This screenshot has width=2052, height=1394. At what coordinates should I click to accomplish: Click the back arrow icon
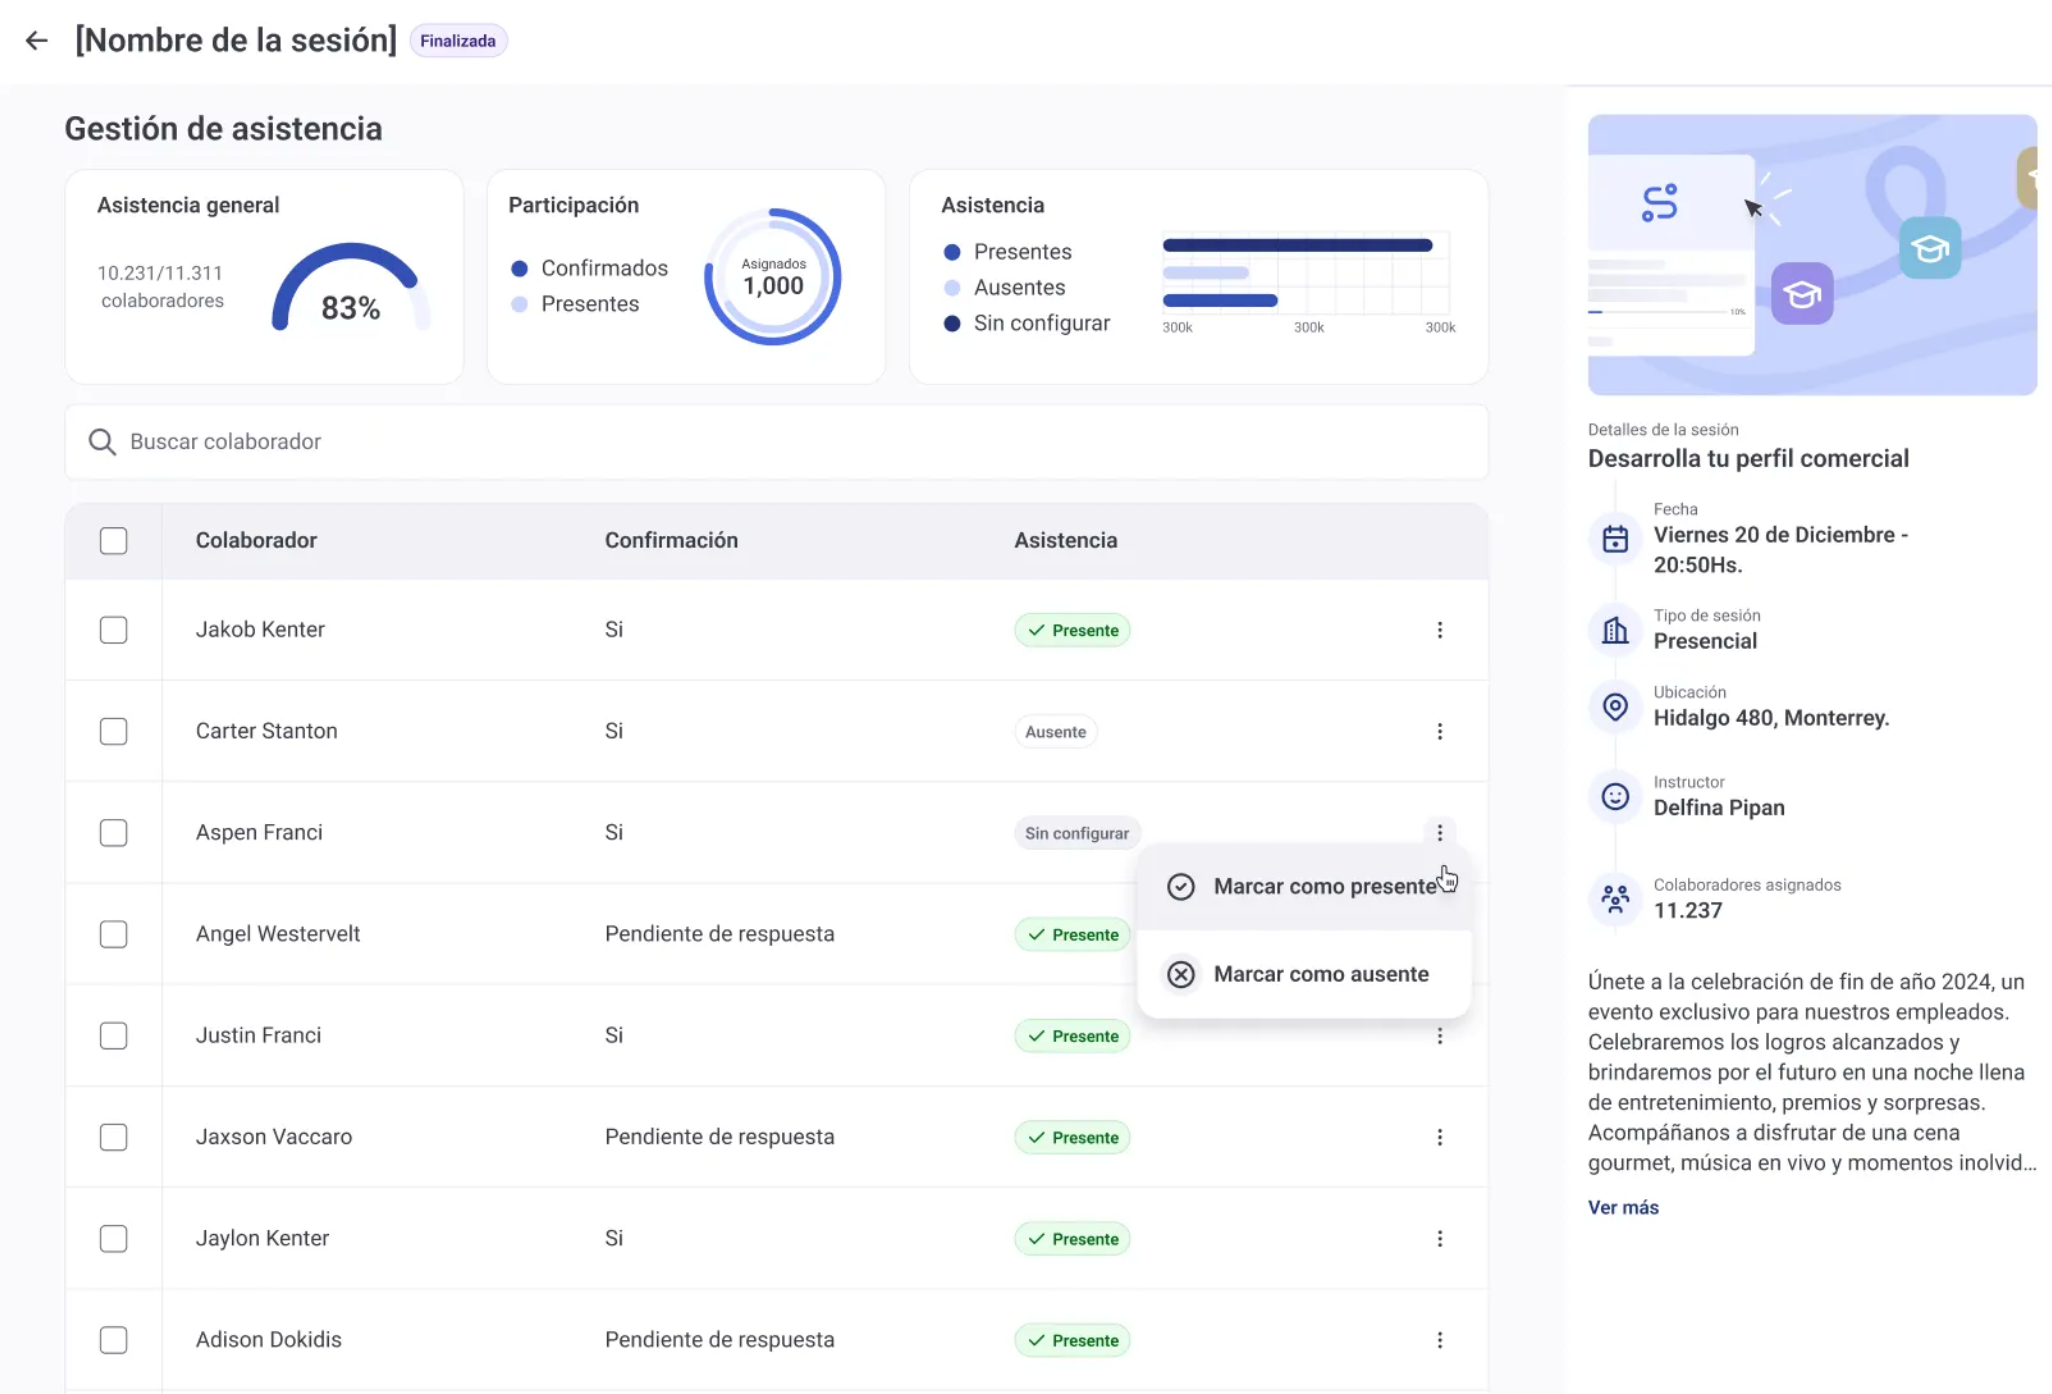[37, 41]
